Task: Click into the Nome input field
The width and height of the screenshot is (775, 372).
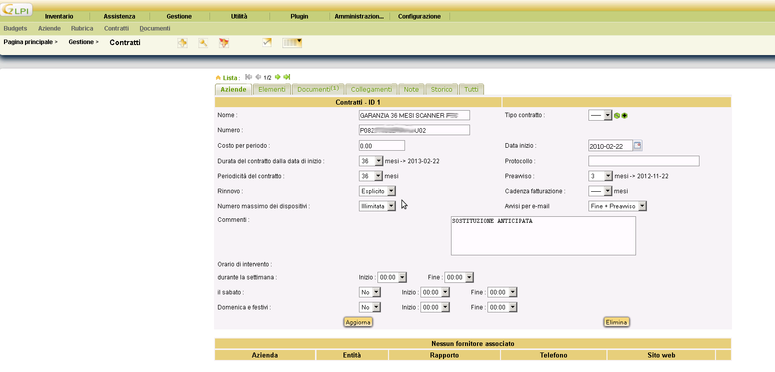Action: click(x=414, y=115)
